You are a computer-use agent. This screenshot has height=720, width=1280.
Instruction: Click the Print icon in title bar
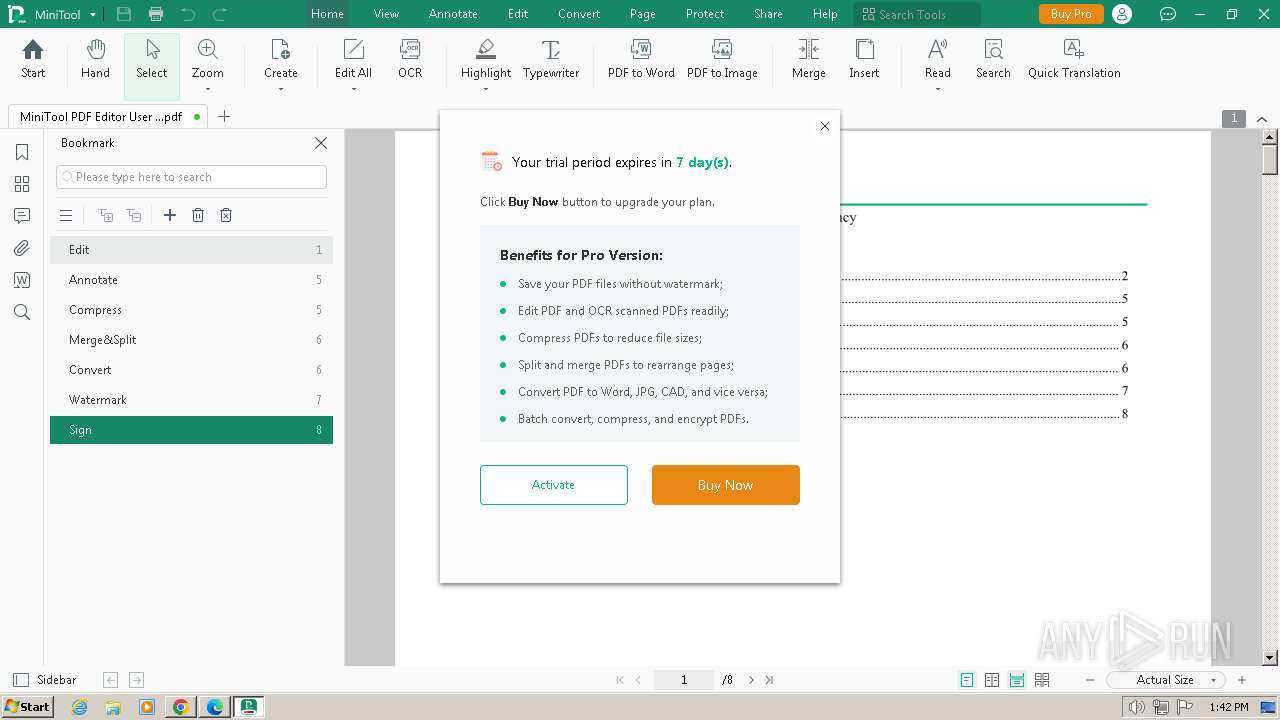(156, 14)
